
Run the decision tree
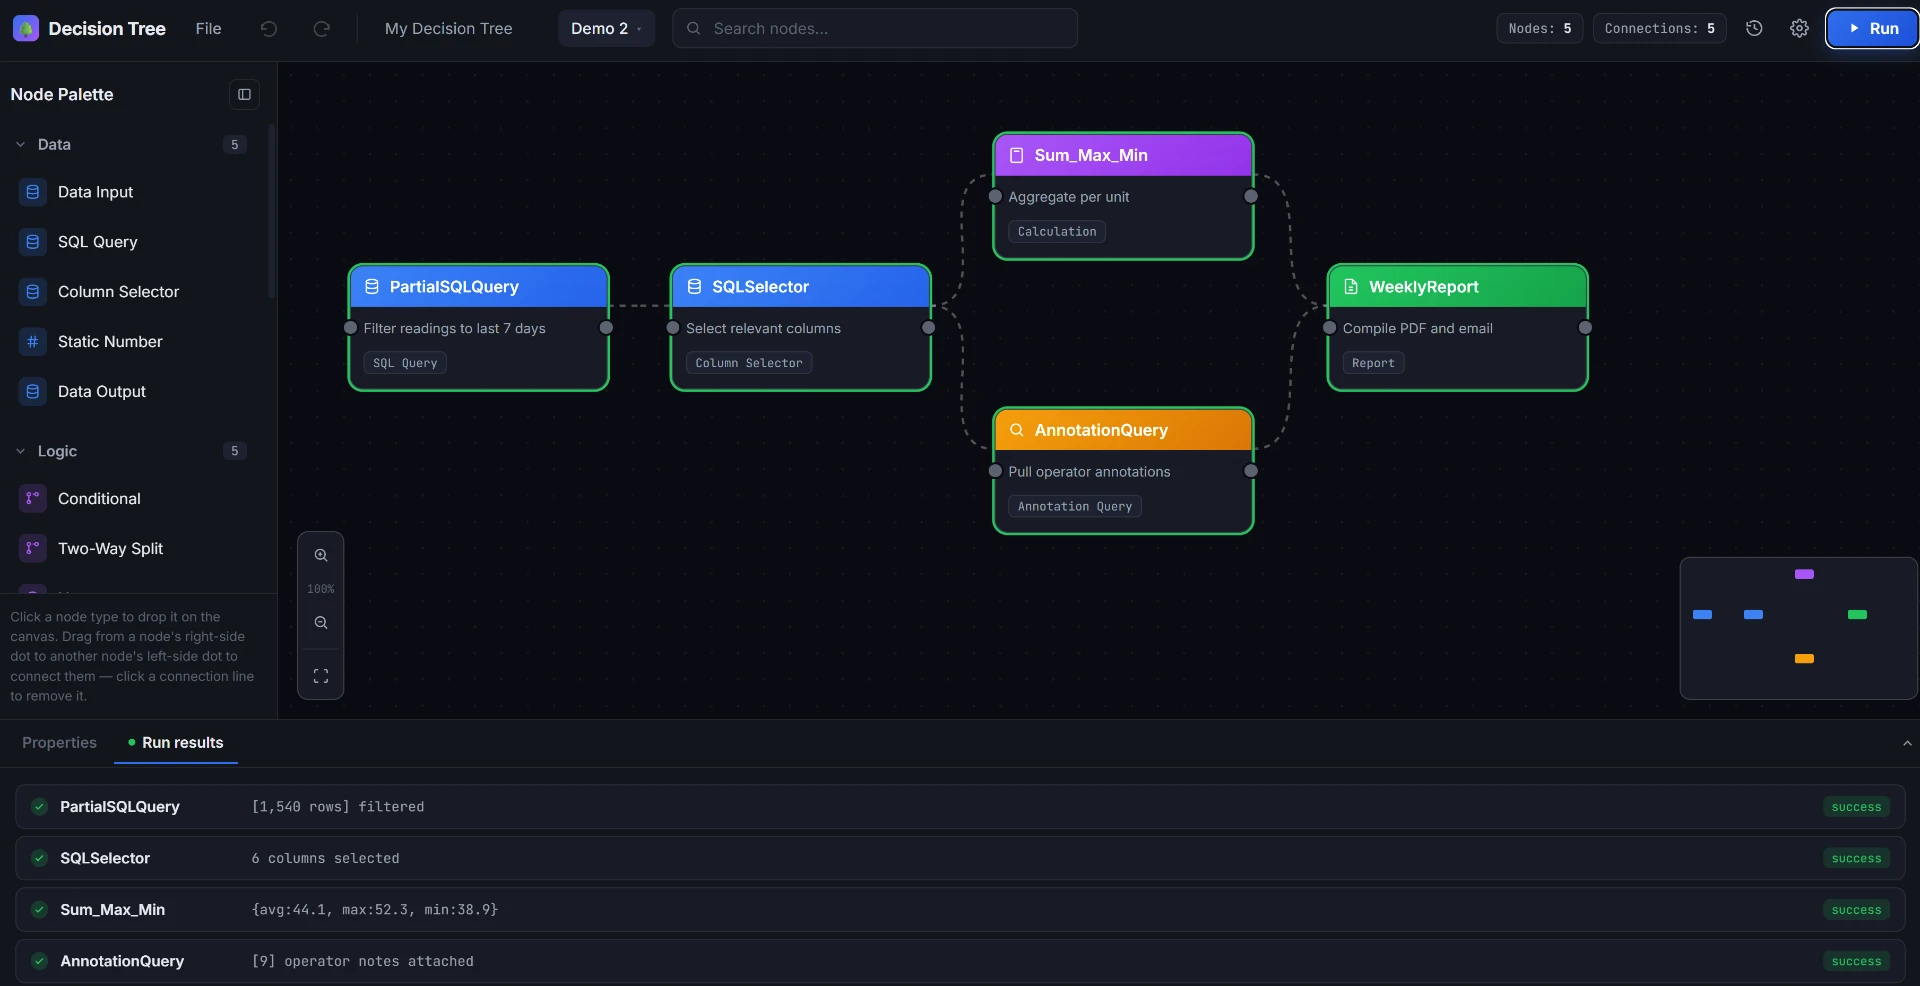point(1872,28)
